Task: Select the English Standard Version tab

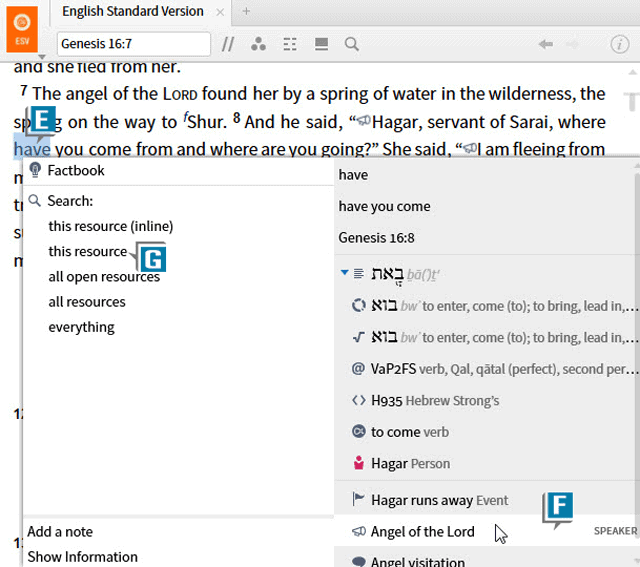Action: tap(133, 11)
